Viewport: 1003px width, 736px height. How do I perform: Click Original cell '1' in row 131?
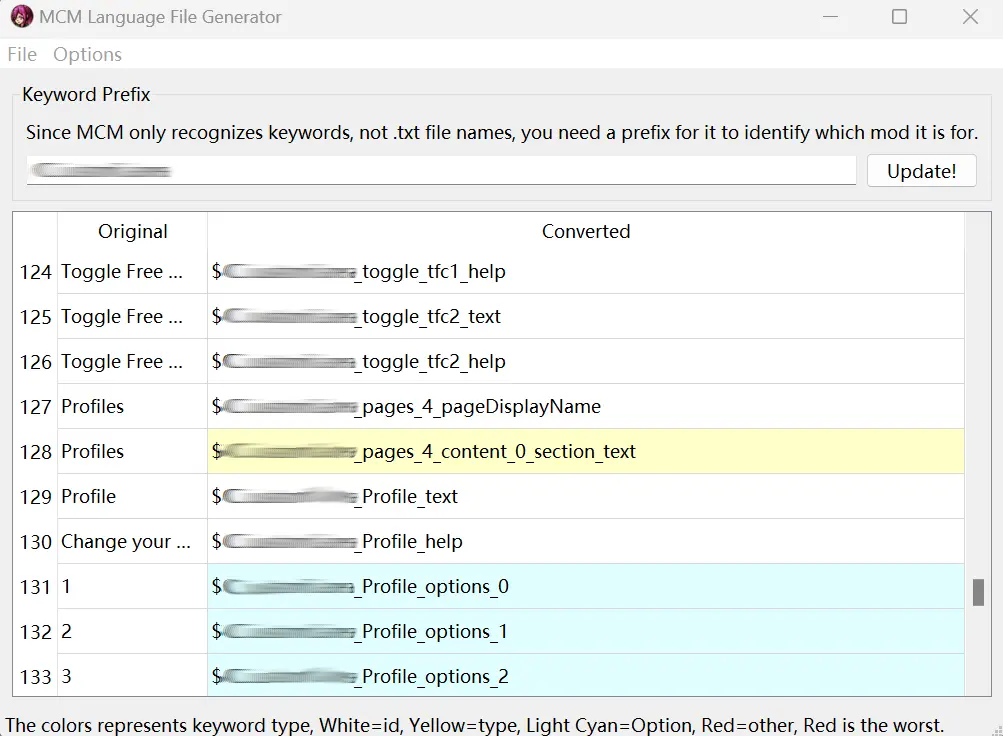132,586
